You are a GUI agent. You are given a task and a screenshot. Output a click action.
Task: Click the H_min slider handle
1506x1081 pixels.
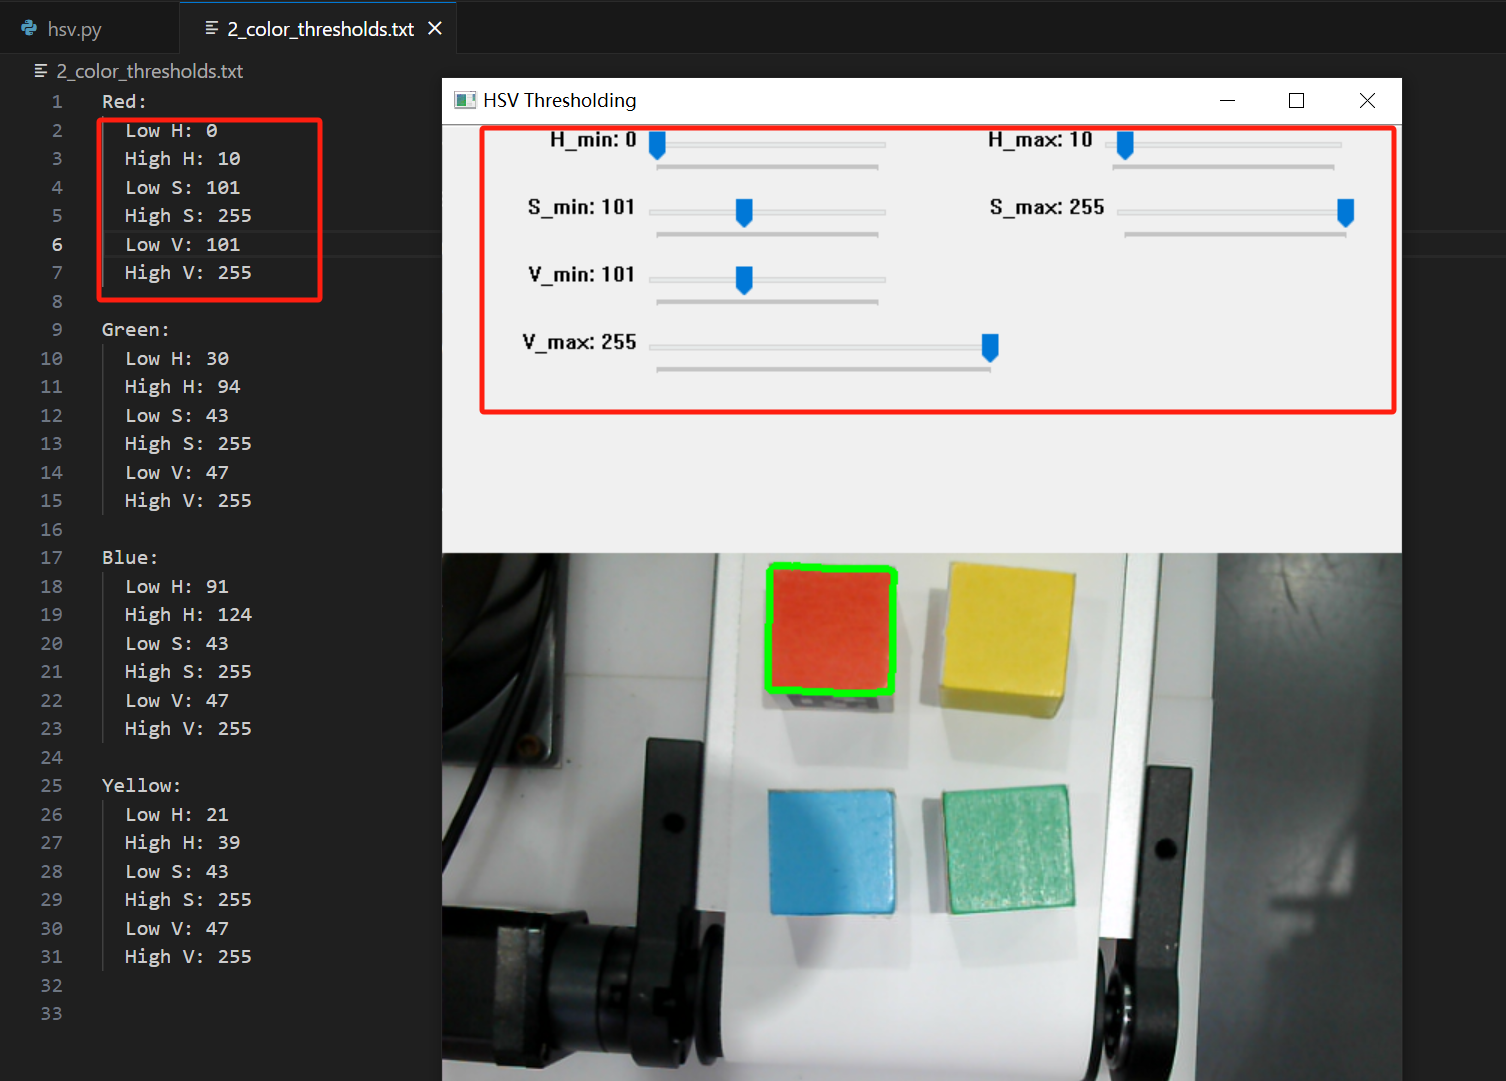657,145
